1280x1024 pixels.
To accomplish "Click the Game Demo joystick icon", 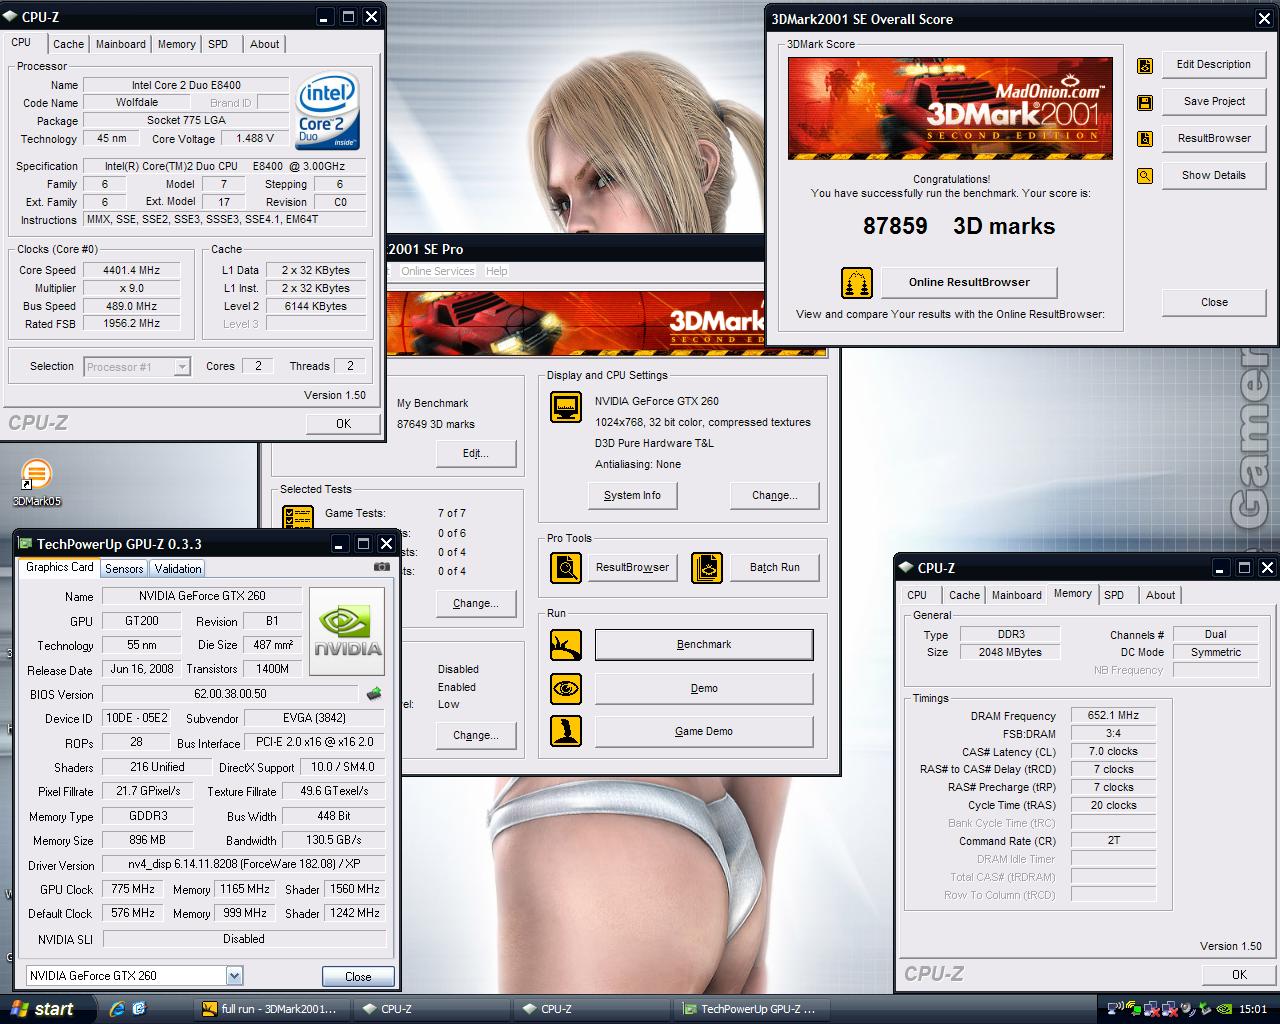I will click(x=566, y=731).
